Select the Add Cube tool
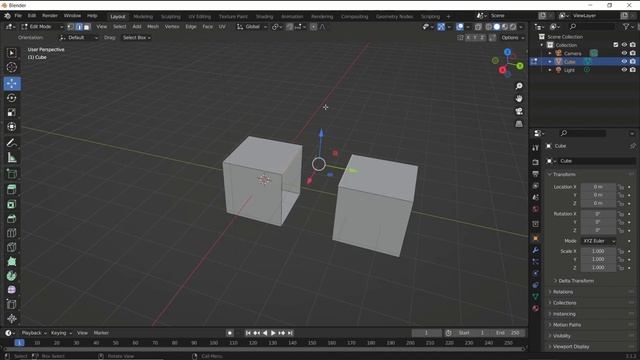 point(11,174)
